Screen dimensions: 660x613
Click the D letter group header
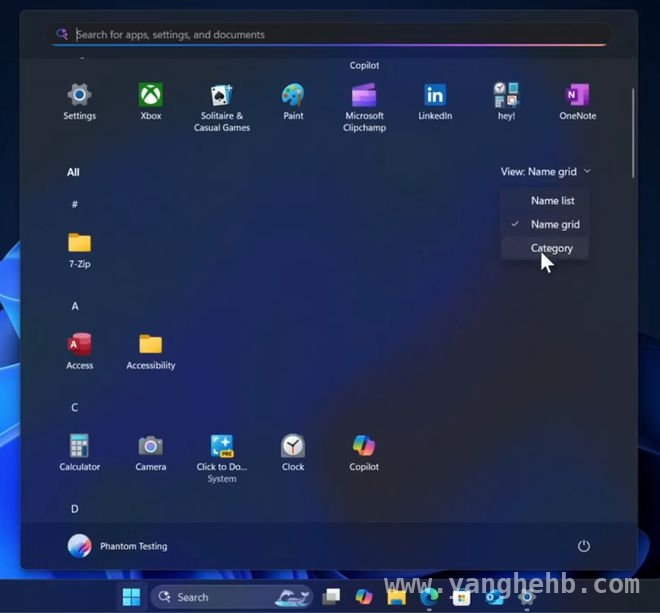(x=75, y=509)
